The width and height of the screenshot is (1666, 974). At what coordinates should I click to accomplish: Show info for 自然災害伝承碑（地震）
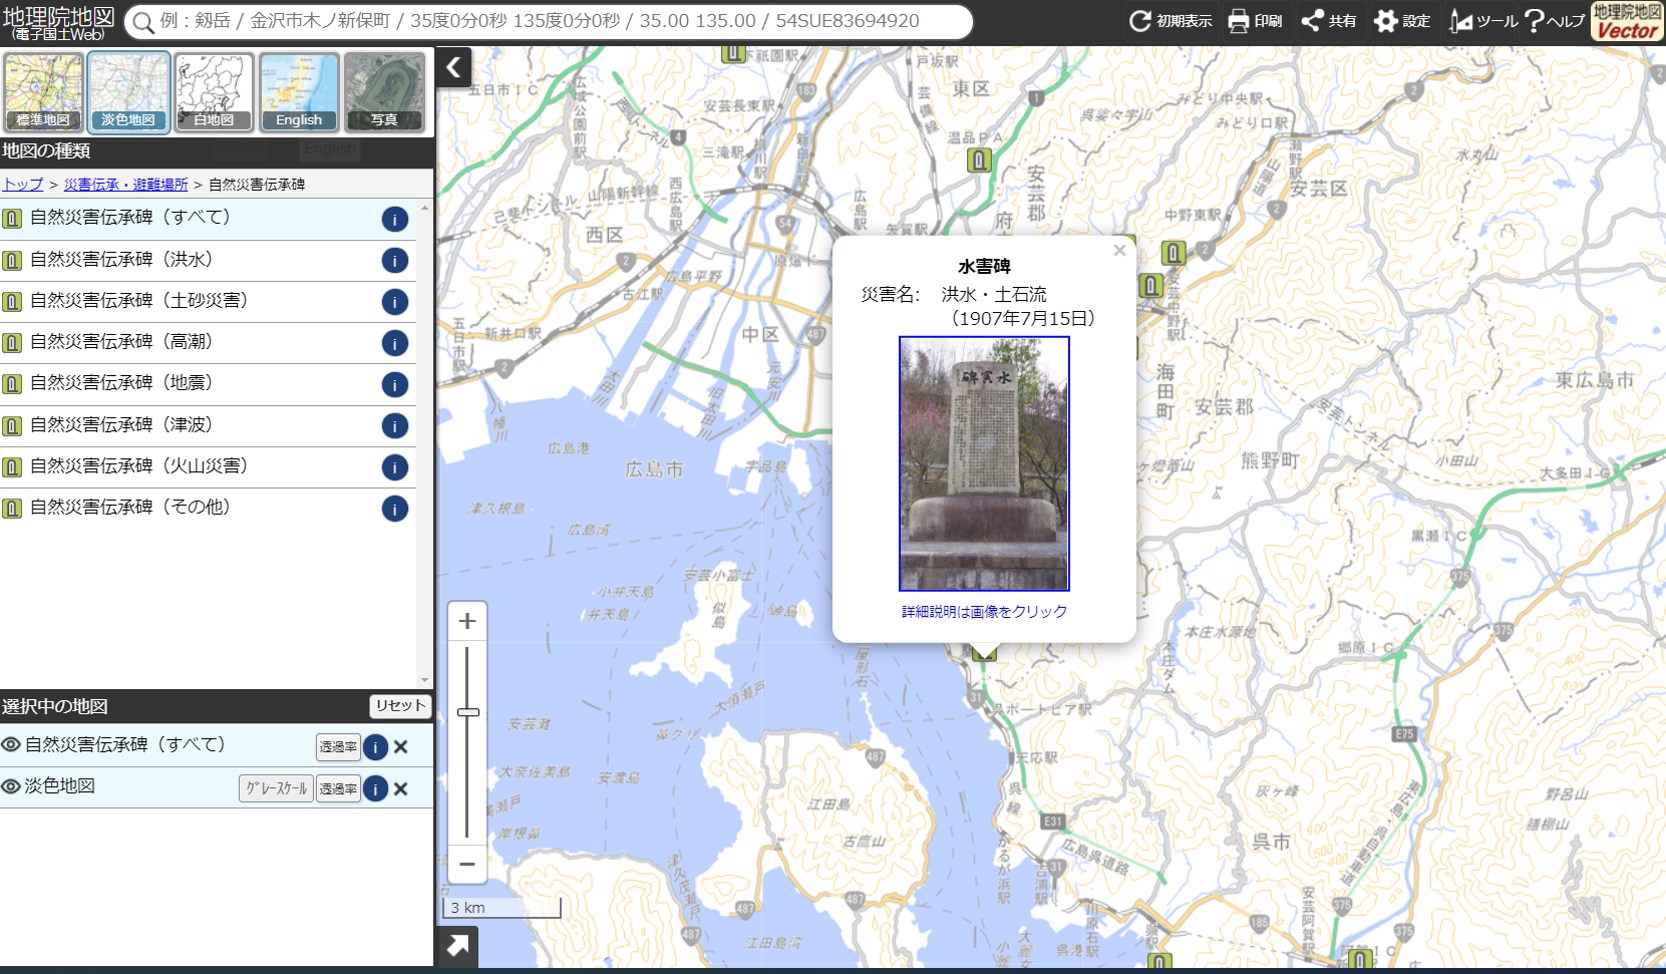(395, 385)
